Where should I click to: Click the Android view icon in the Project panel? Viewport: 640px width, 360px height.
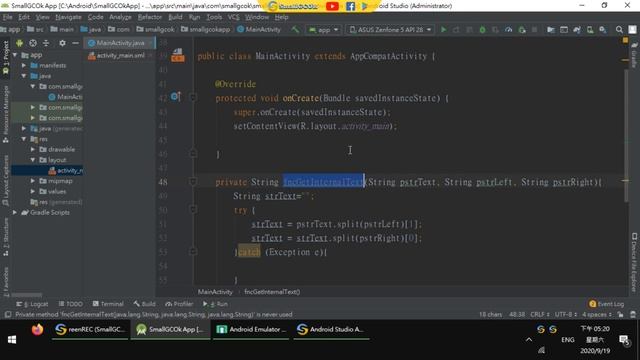[19, 43]
